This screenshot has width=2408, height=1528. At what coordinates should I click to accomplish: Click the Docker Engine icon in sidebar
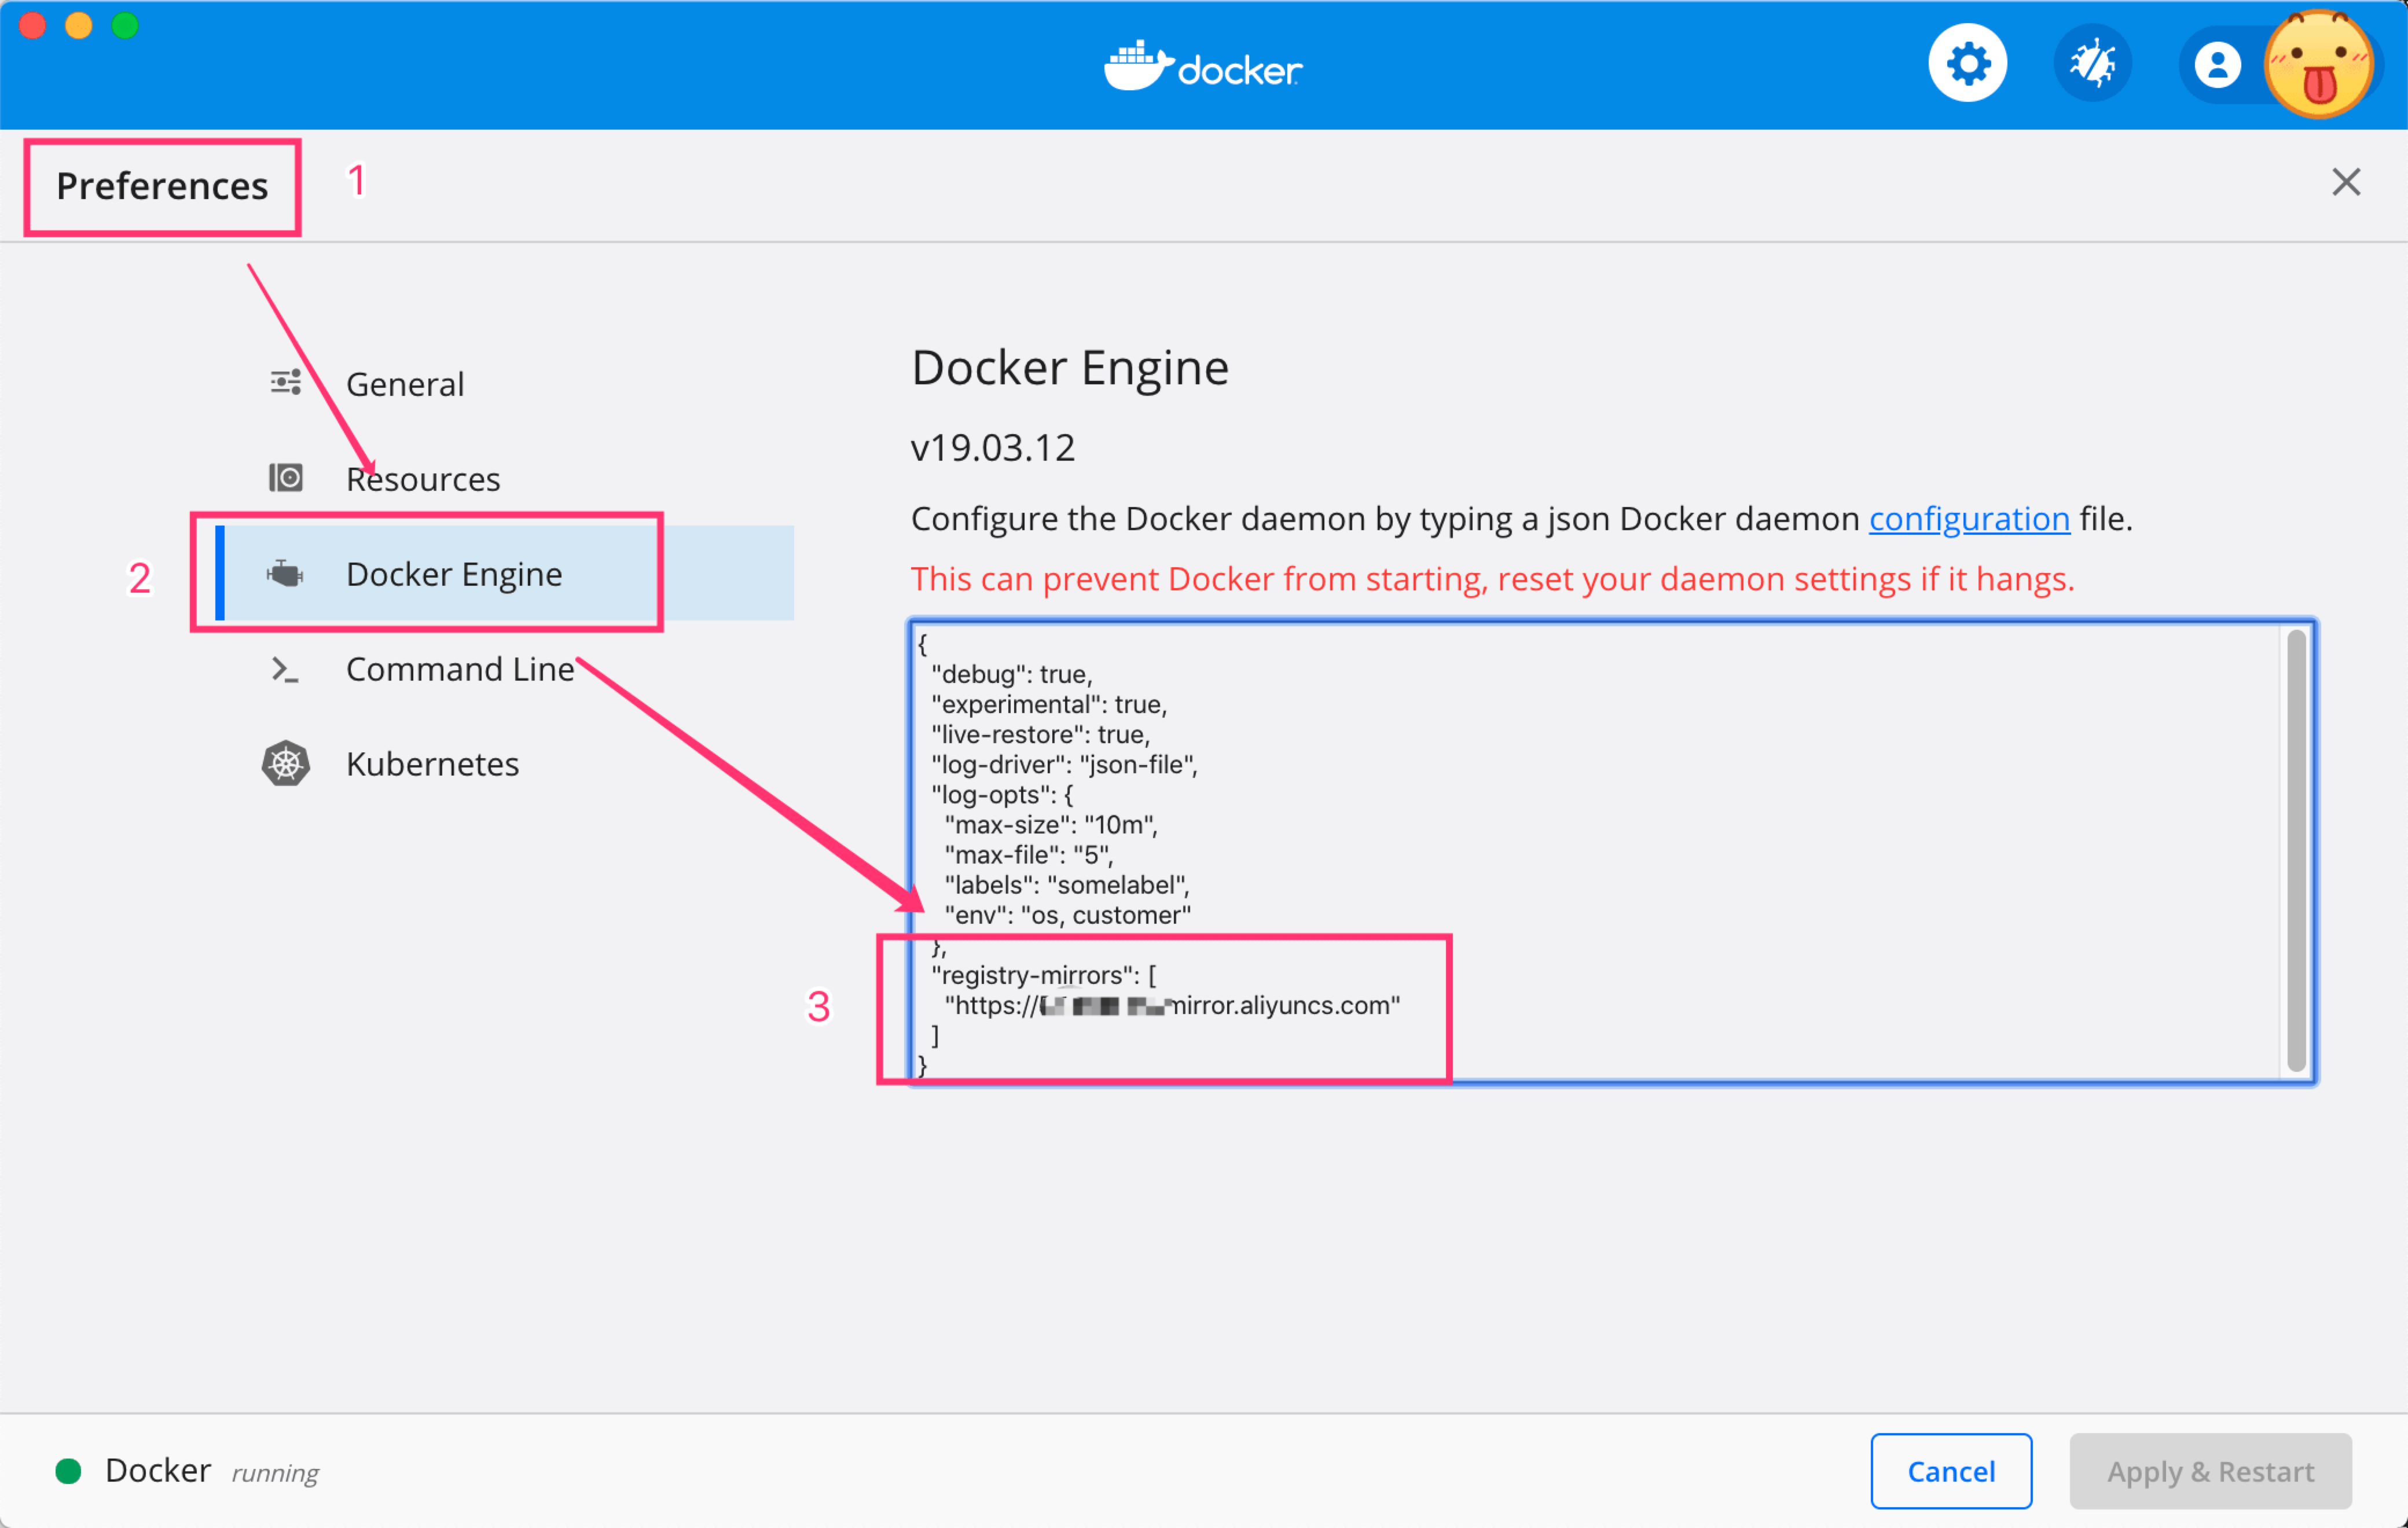[x=286, y=574]
